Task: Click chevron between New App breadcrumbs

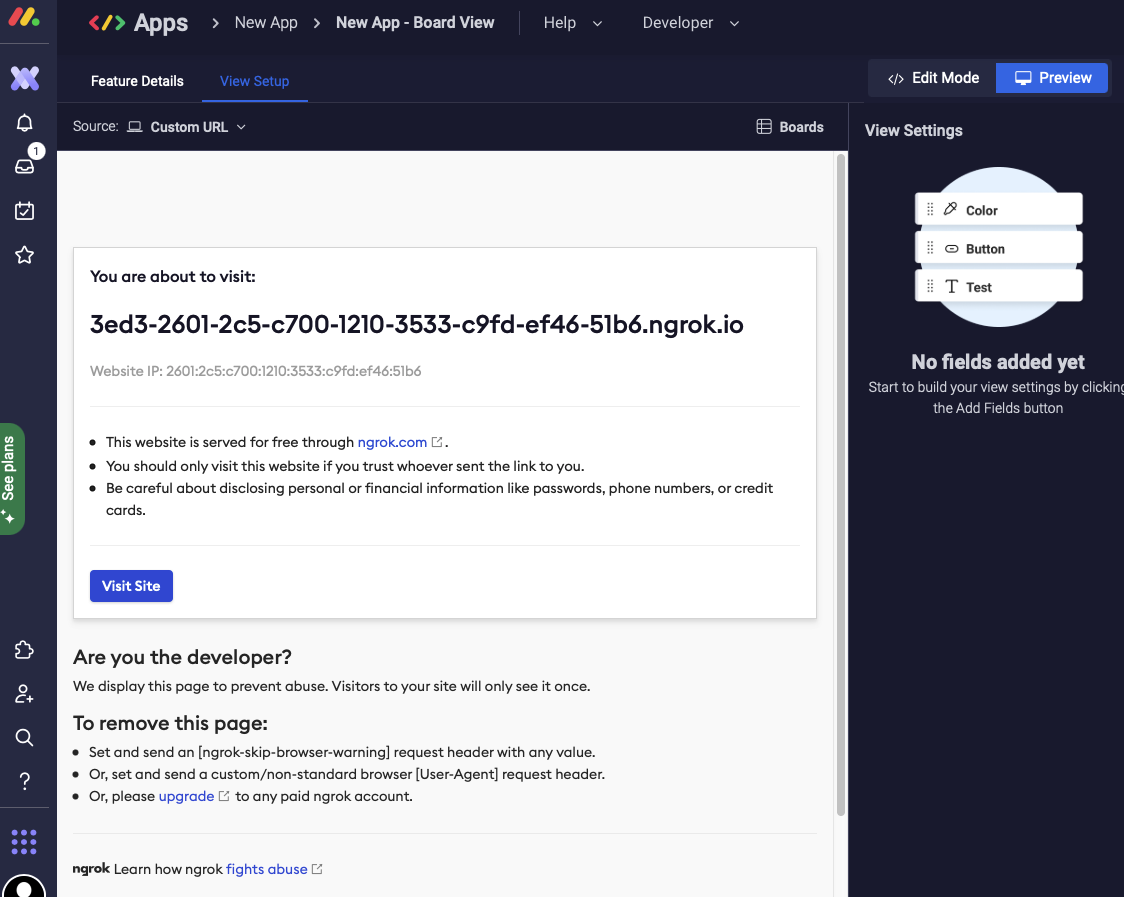Action: click(317, 23)
